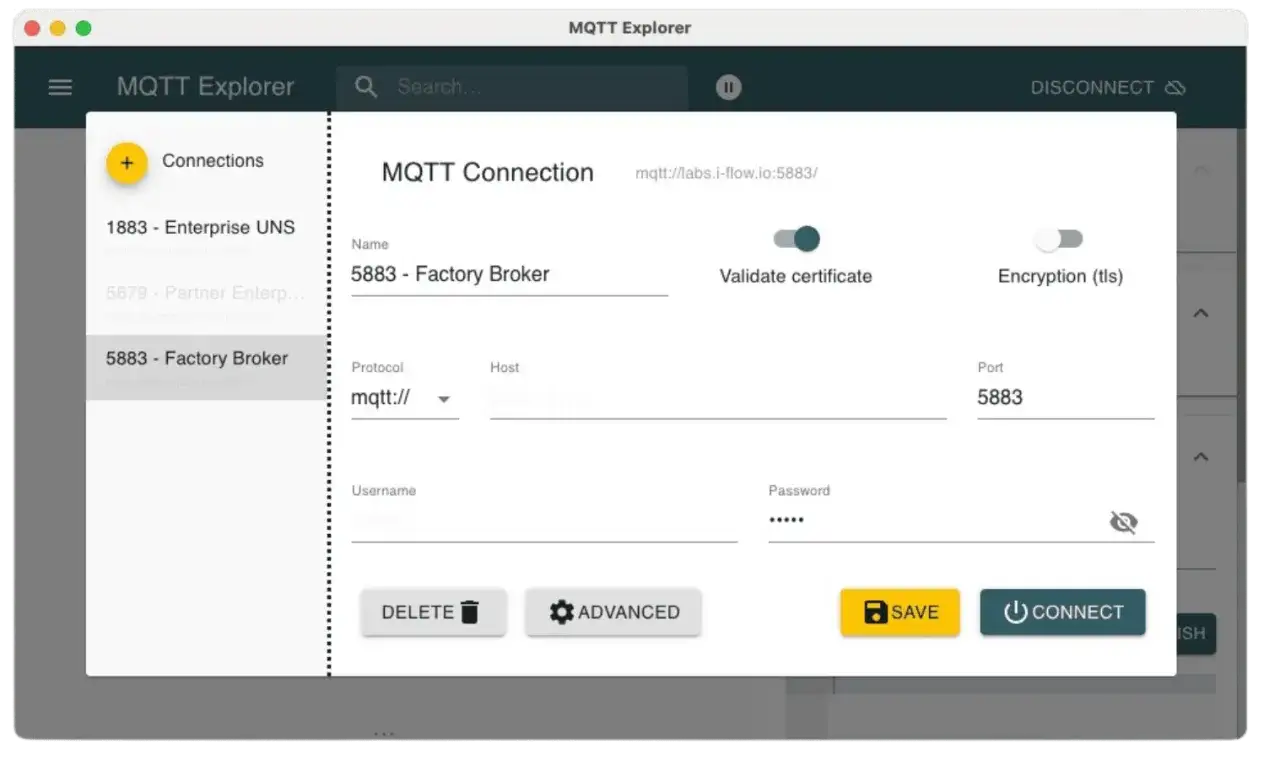Enable the Encryption (tls) switch

click(x=1059, y=238)
